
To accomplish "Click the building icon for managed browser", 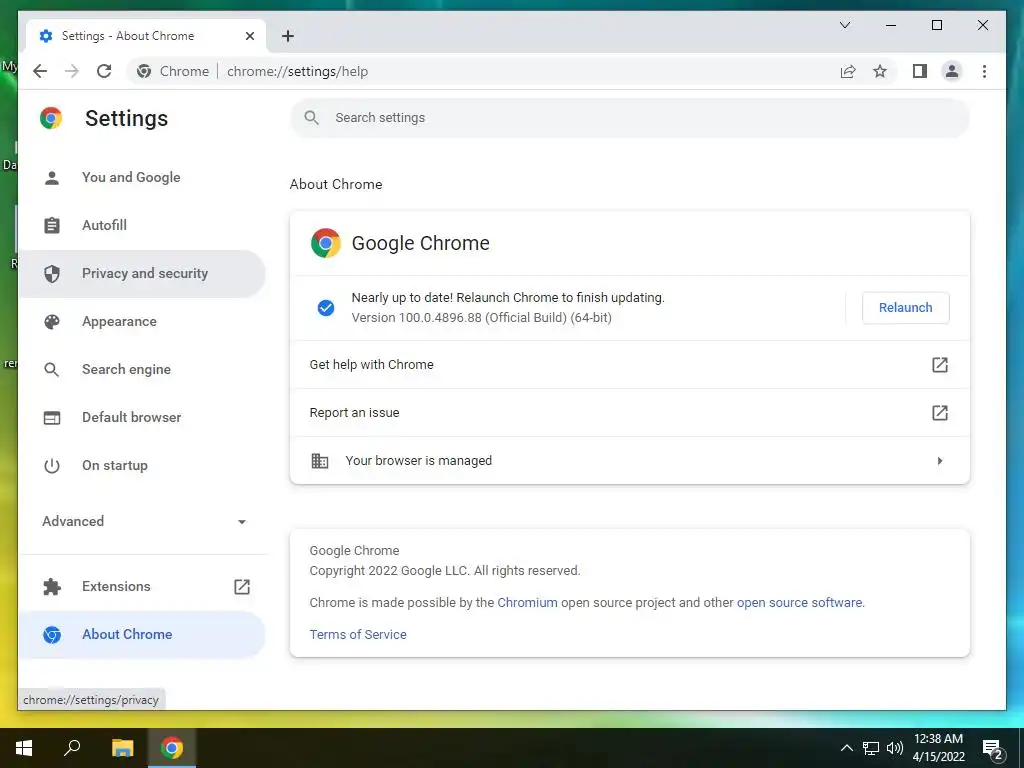I will pos(319,460).
